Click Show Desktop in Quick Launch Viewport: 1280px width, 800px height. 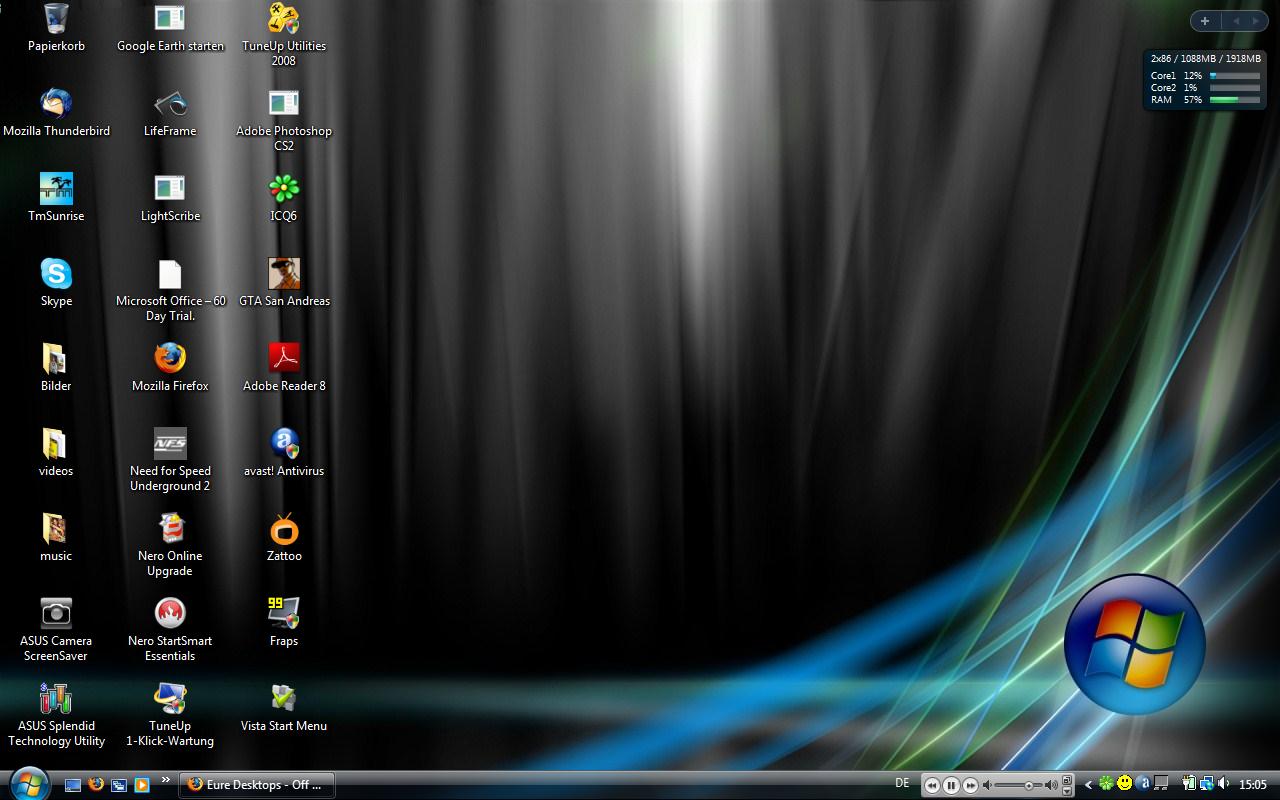73,785
